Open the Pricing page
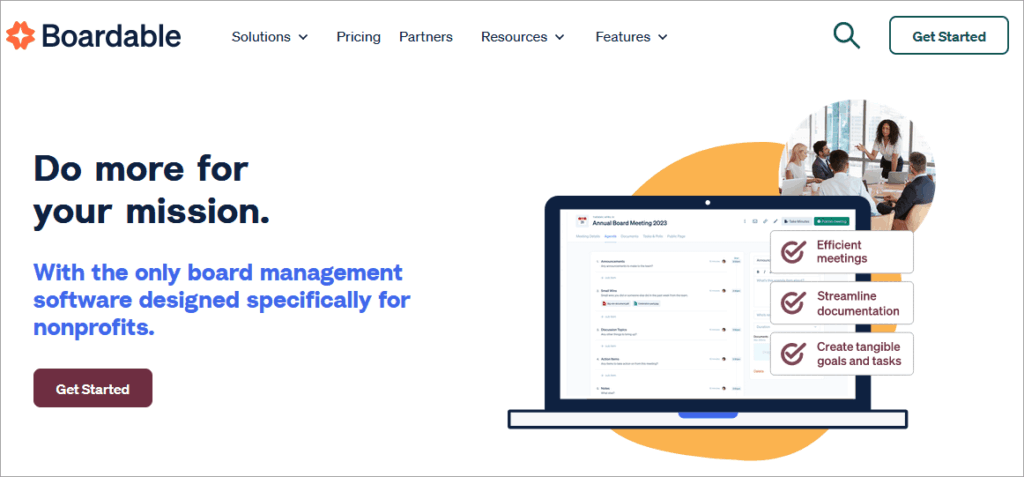Screen dimensions: 1024x477 pos(359,37)
